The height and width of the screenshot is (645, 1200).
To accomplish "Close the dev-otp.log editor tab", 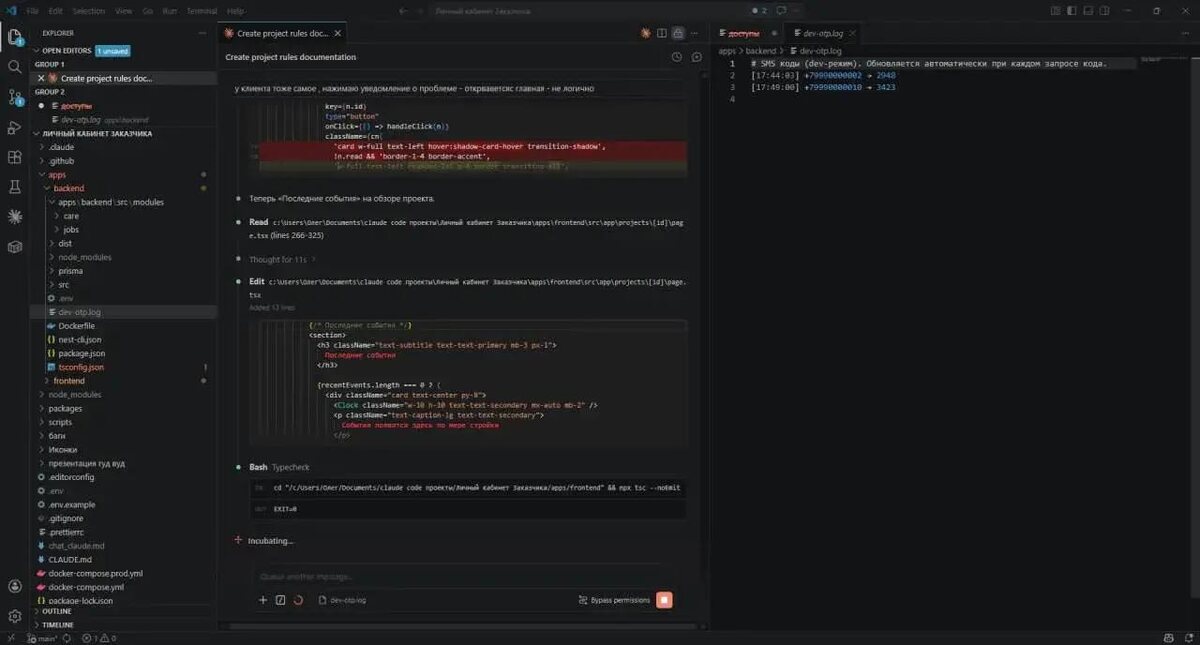I will (x=852, y=33).
